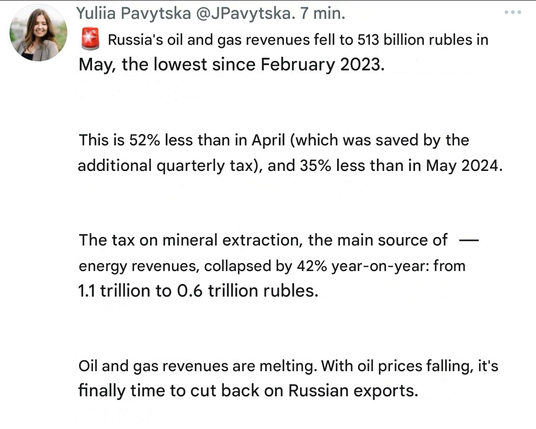Open Yuliia Pavytska's profile picture

(x=38, y=33)
